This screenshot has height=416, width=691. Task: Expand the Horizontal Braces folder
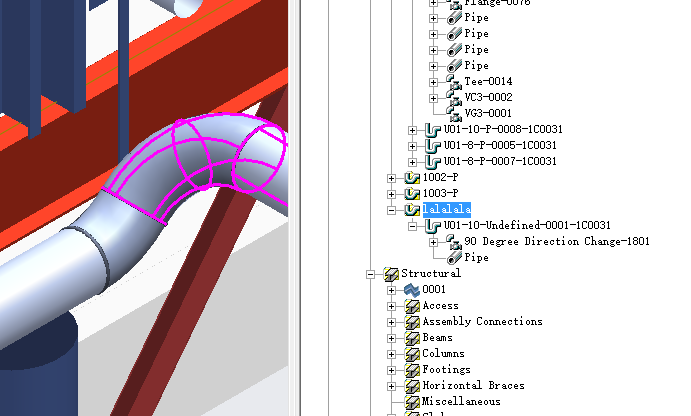coord(391,386)
